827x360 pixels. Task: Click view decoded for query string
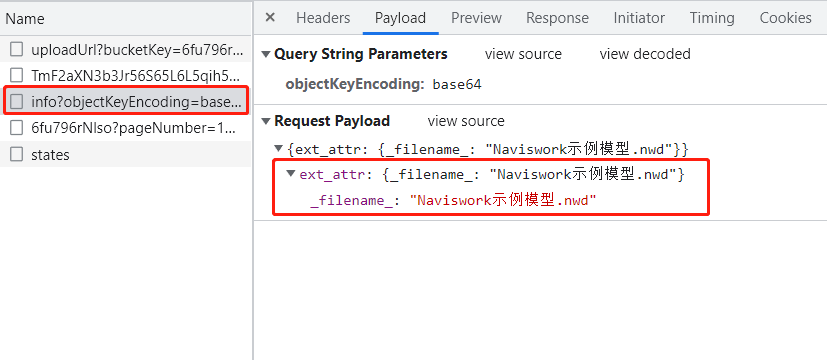point(645,54)
